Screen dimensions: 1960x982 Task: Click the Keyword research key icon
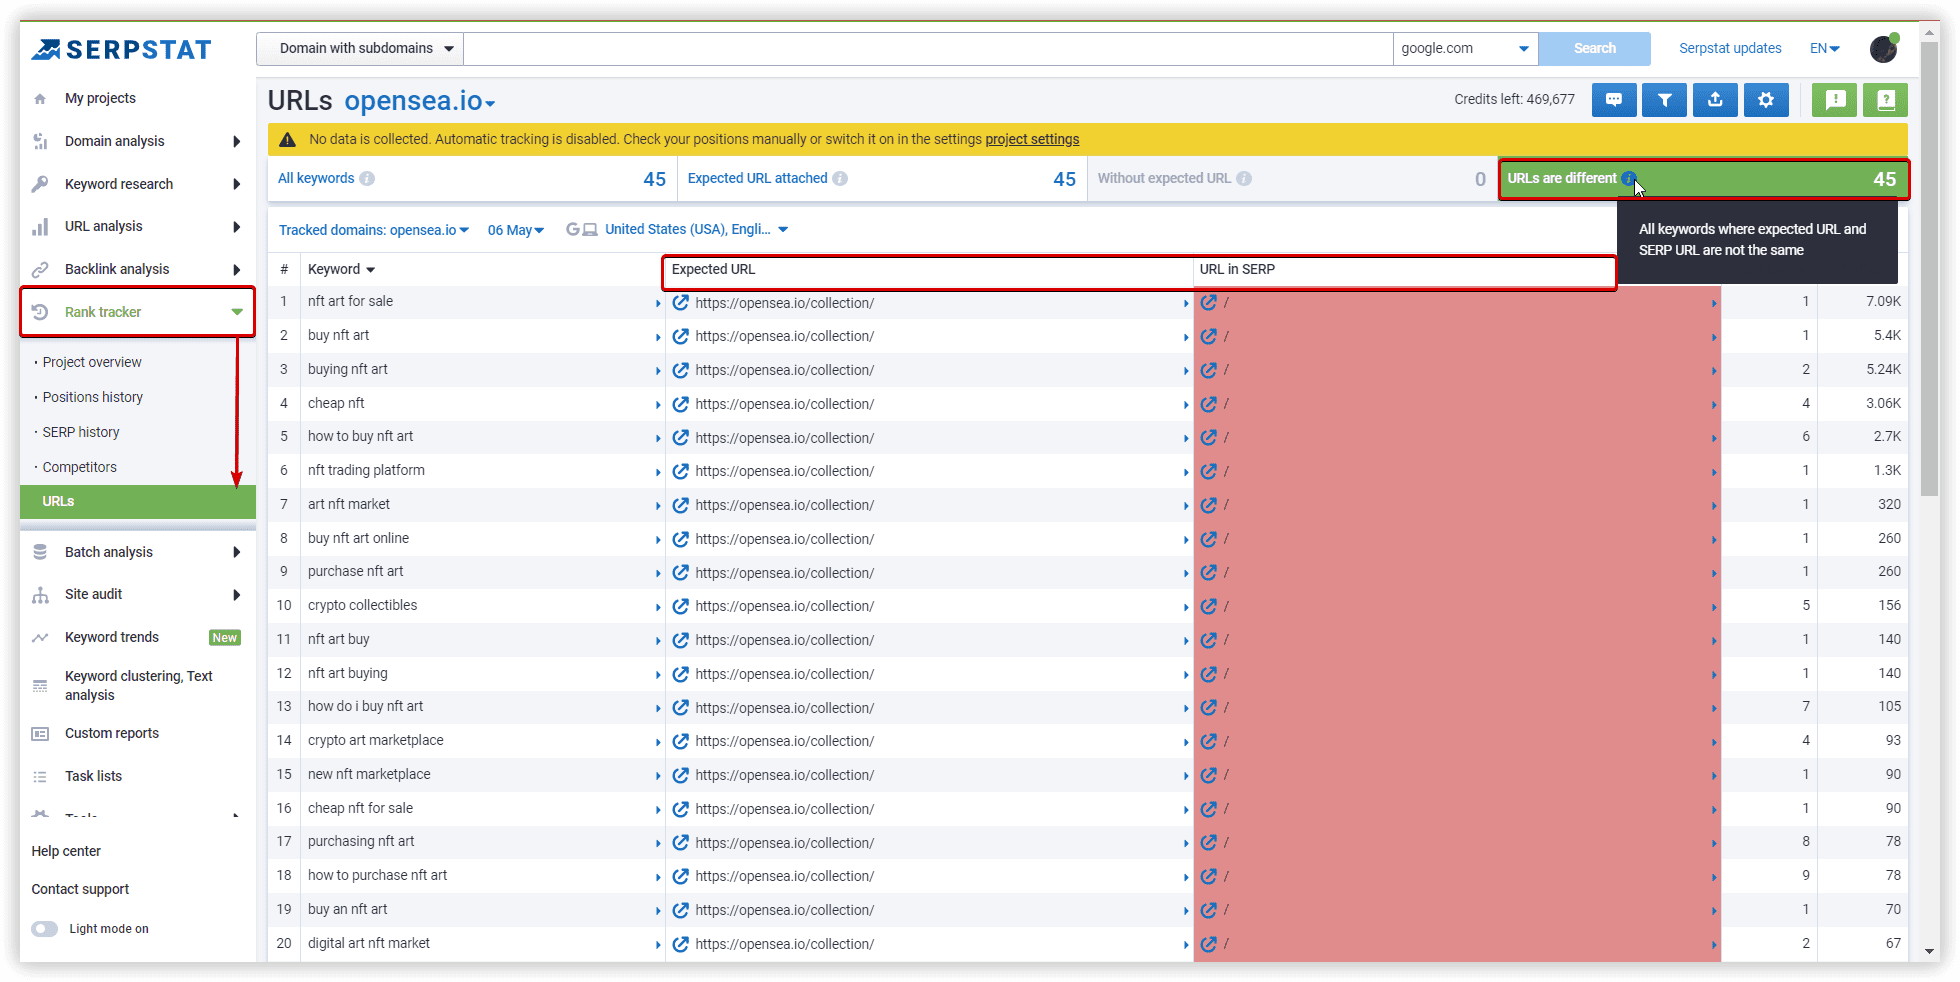(40, 184)
